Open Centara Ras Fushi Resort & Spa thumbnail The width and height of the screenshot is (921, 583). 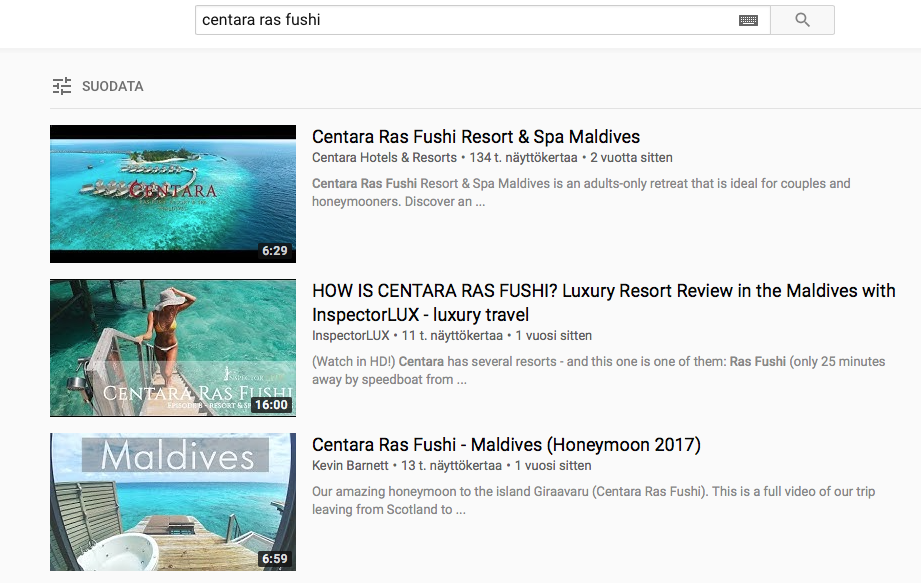(173, 194)
